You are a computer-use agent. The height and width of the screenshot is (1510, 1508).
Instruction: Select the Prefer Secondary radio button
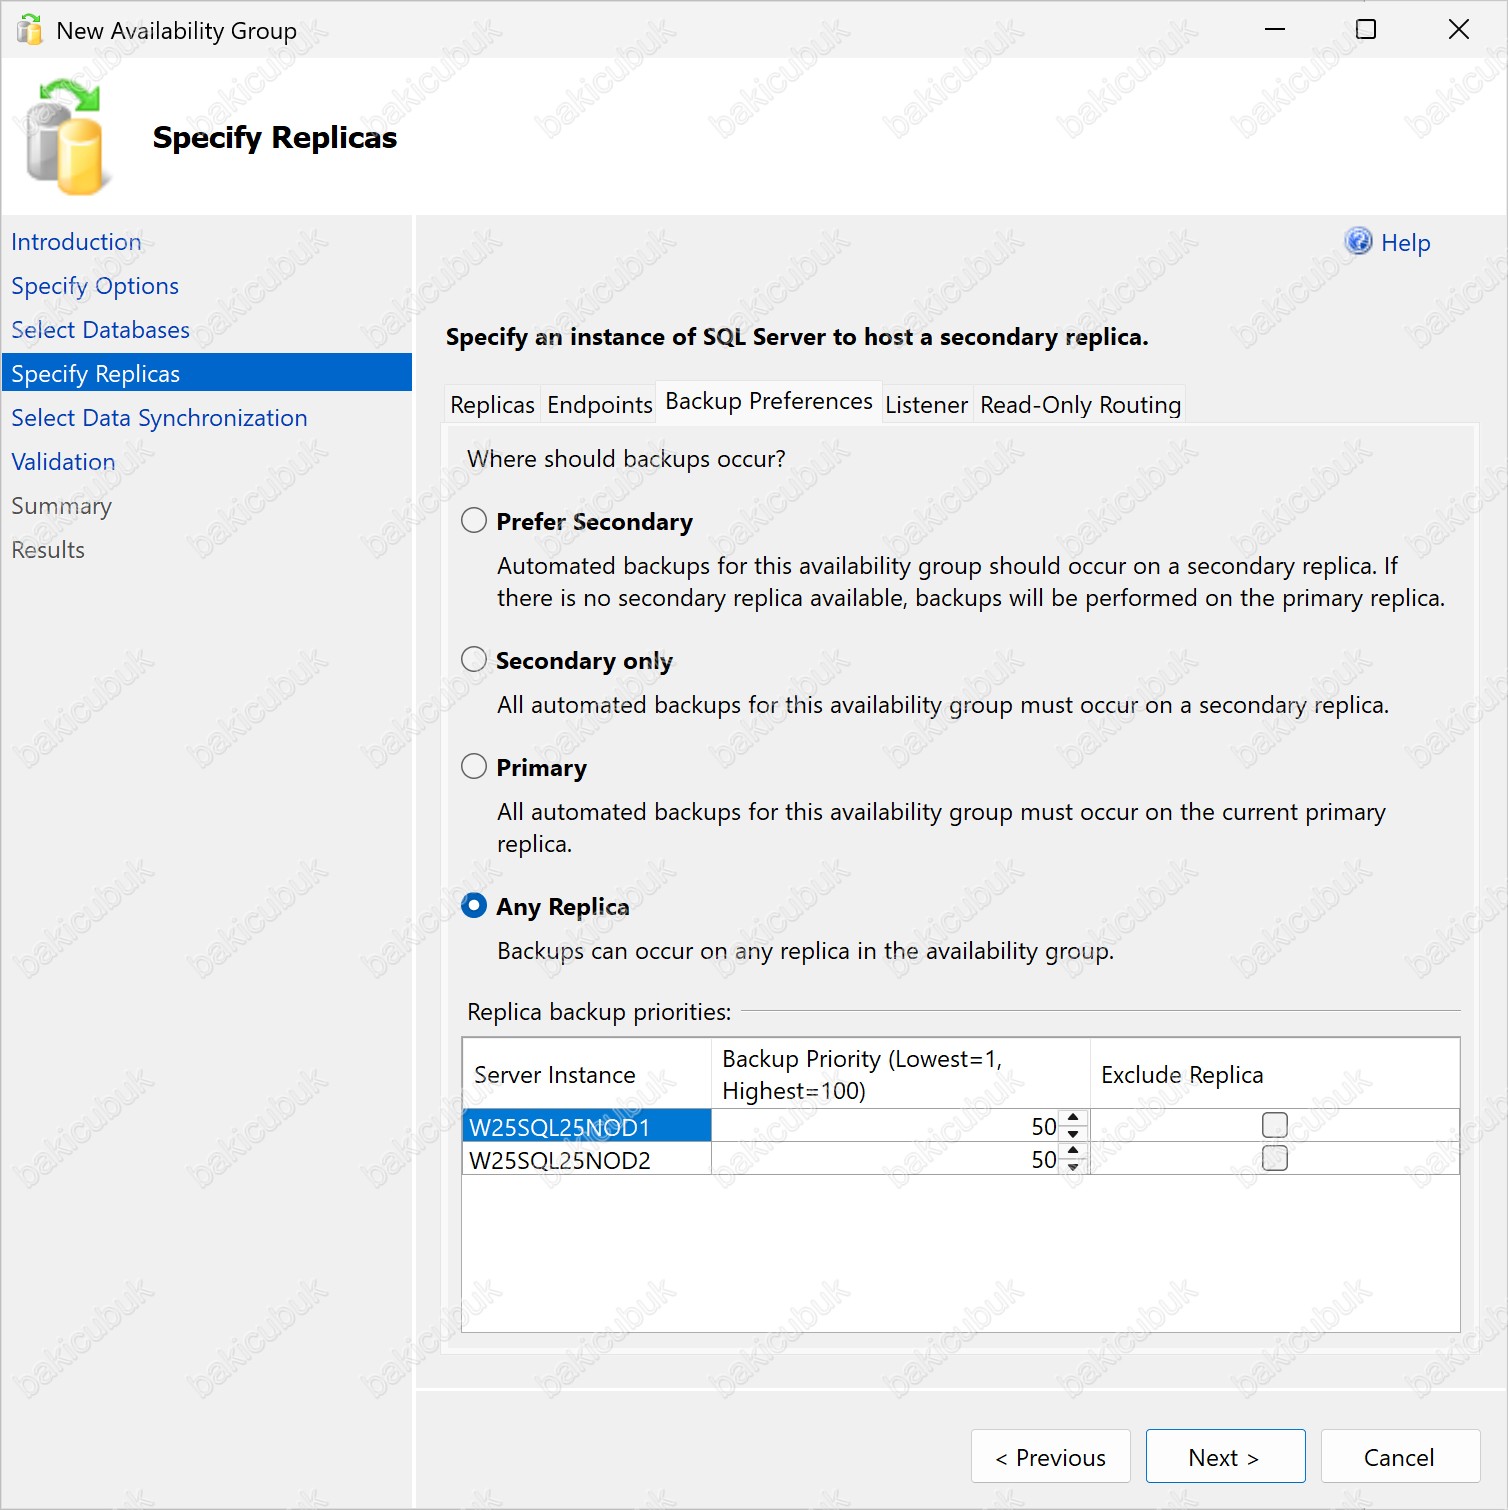pyautogui.click(x=474, y=521)
